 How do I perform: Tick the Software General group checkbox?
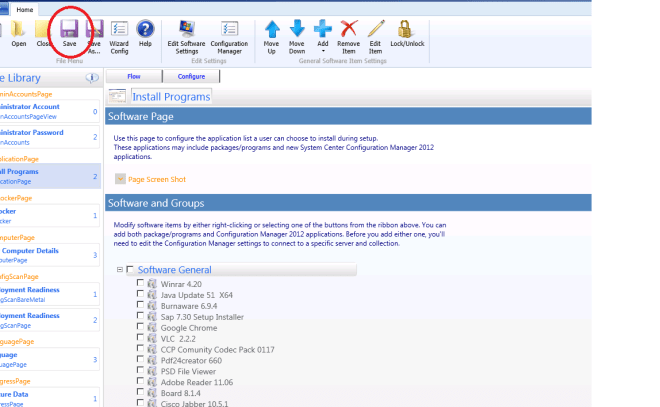[130, 270]
